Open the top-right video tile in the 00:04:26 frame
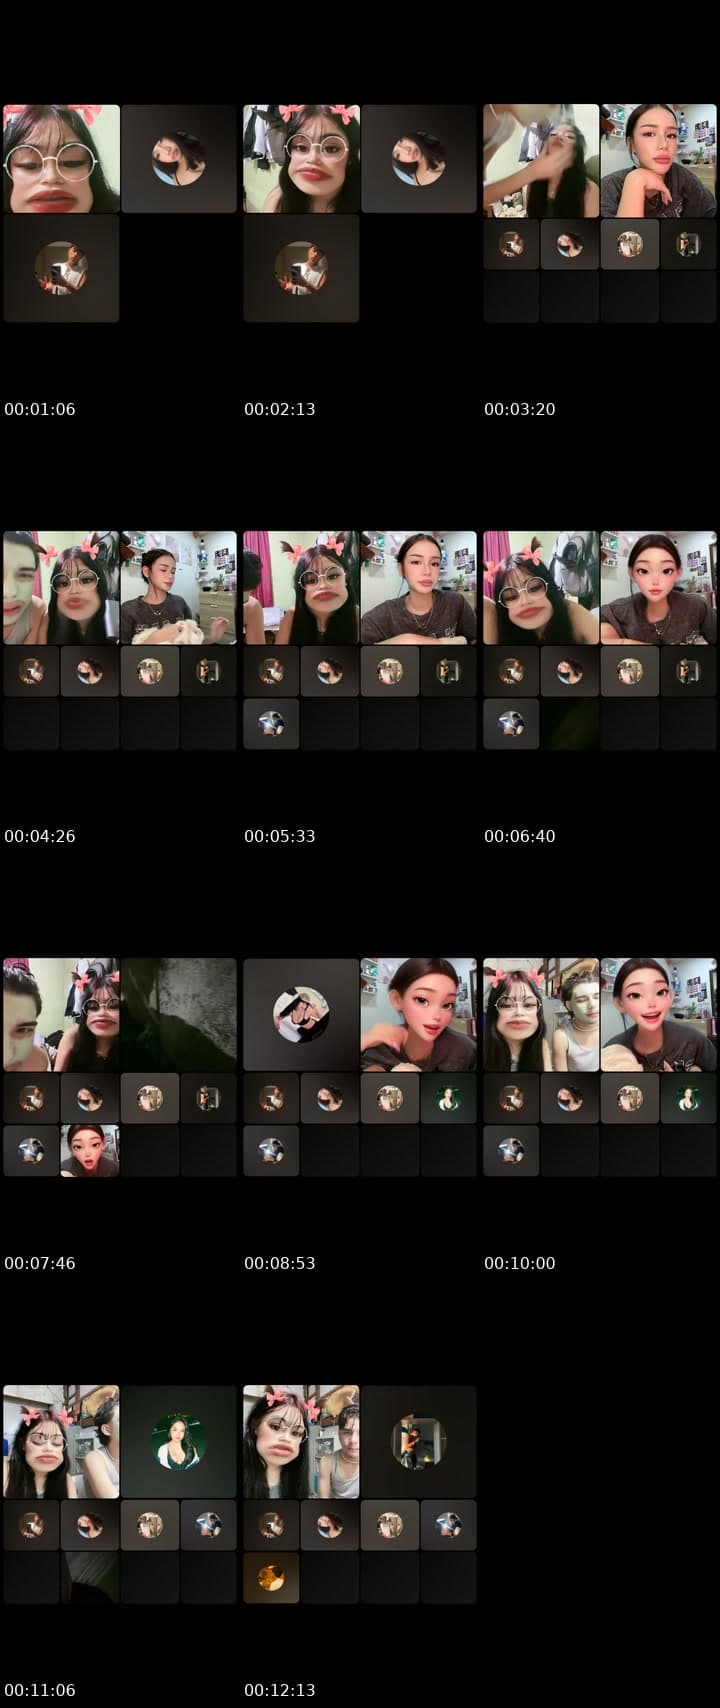Screen dimensions: 720x1708 pyautogui.click(x=179, y=588)
